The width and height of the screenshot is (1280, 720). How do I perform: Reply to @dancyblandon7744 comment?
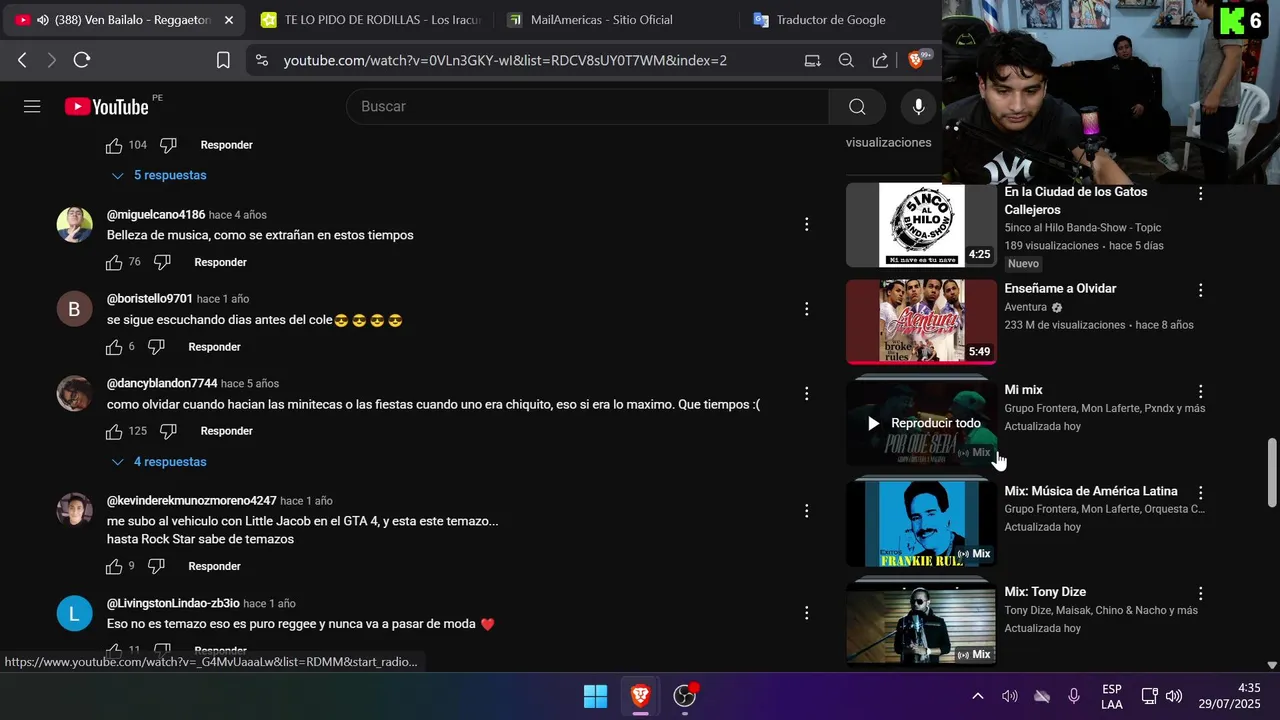pos(226,431)
